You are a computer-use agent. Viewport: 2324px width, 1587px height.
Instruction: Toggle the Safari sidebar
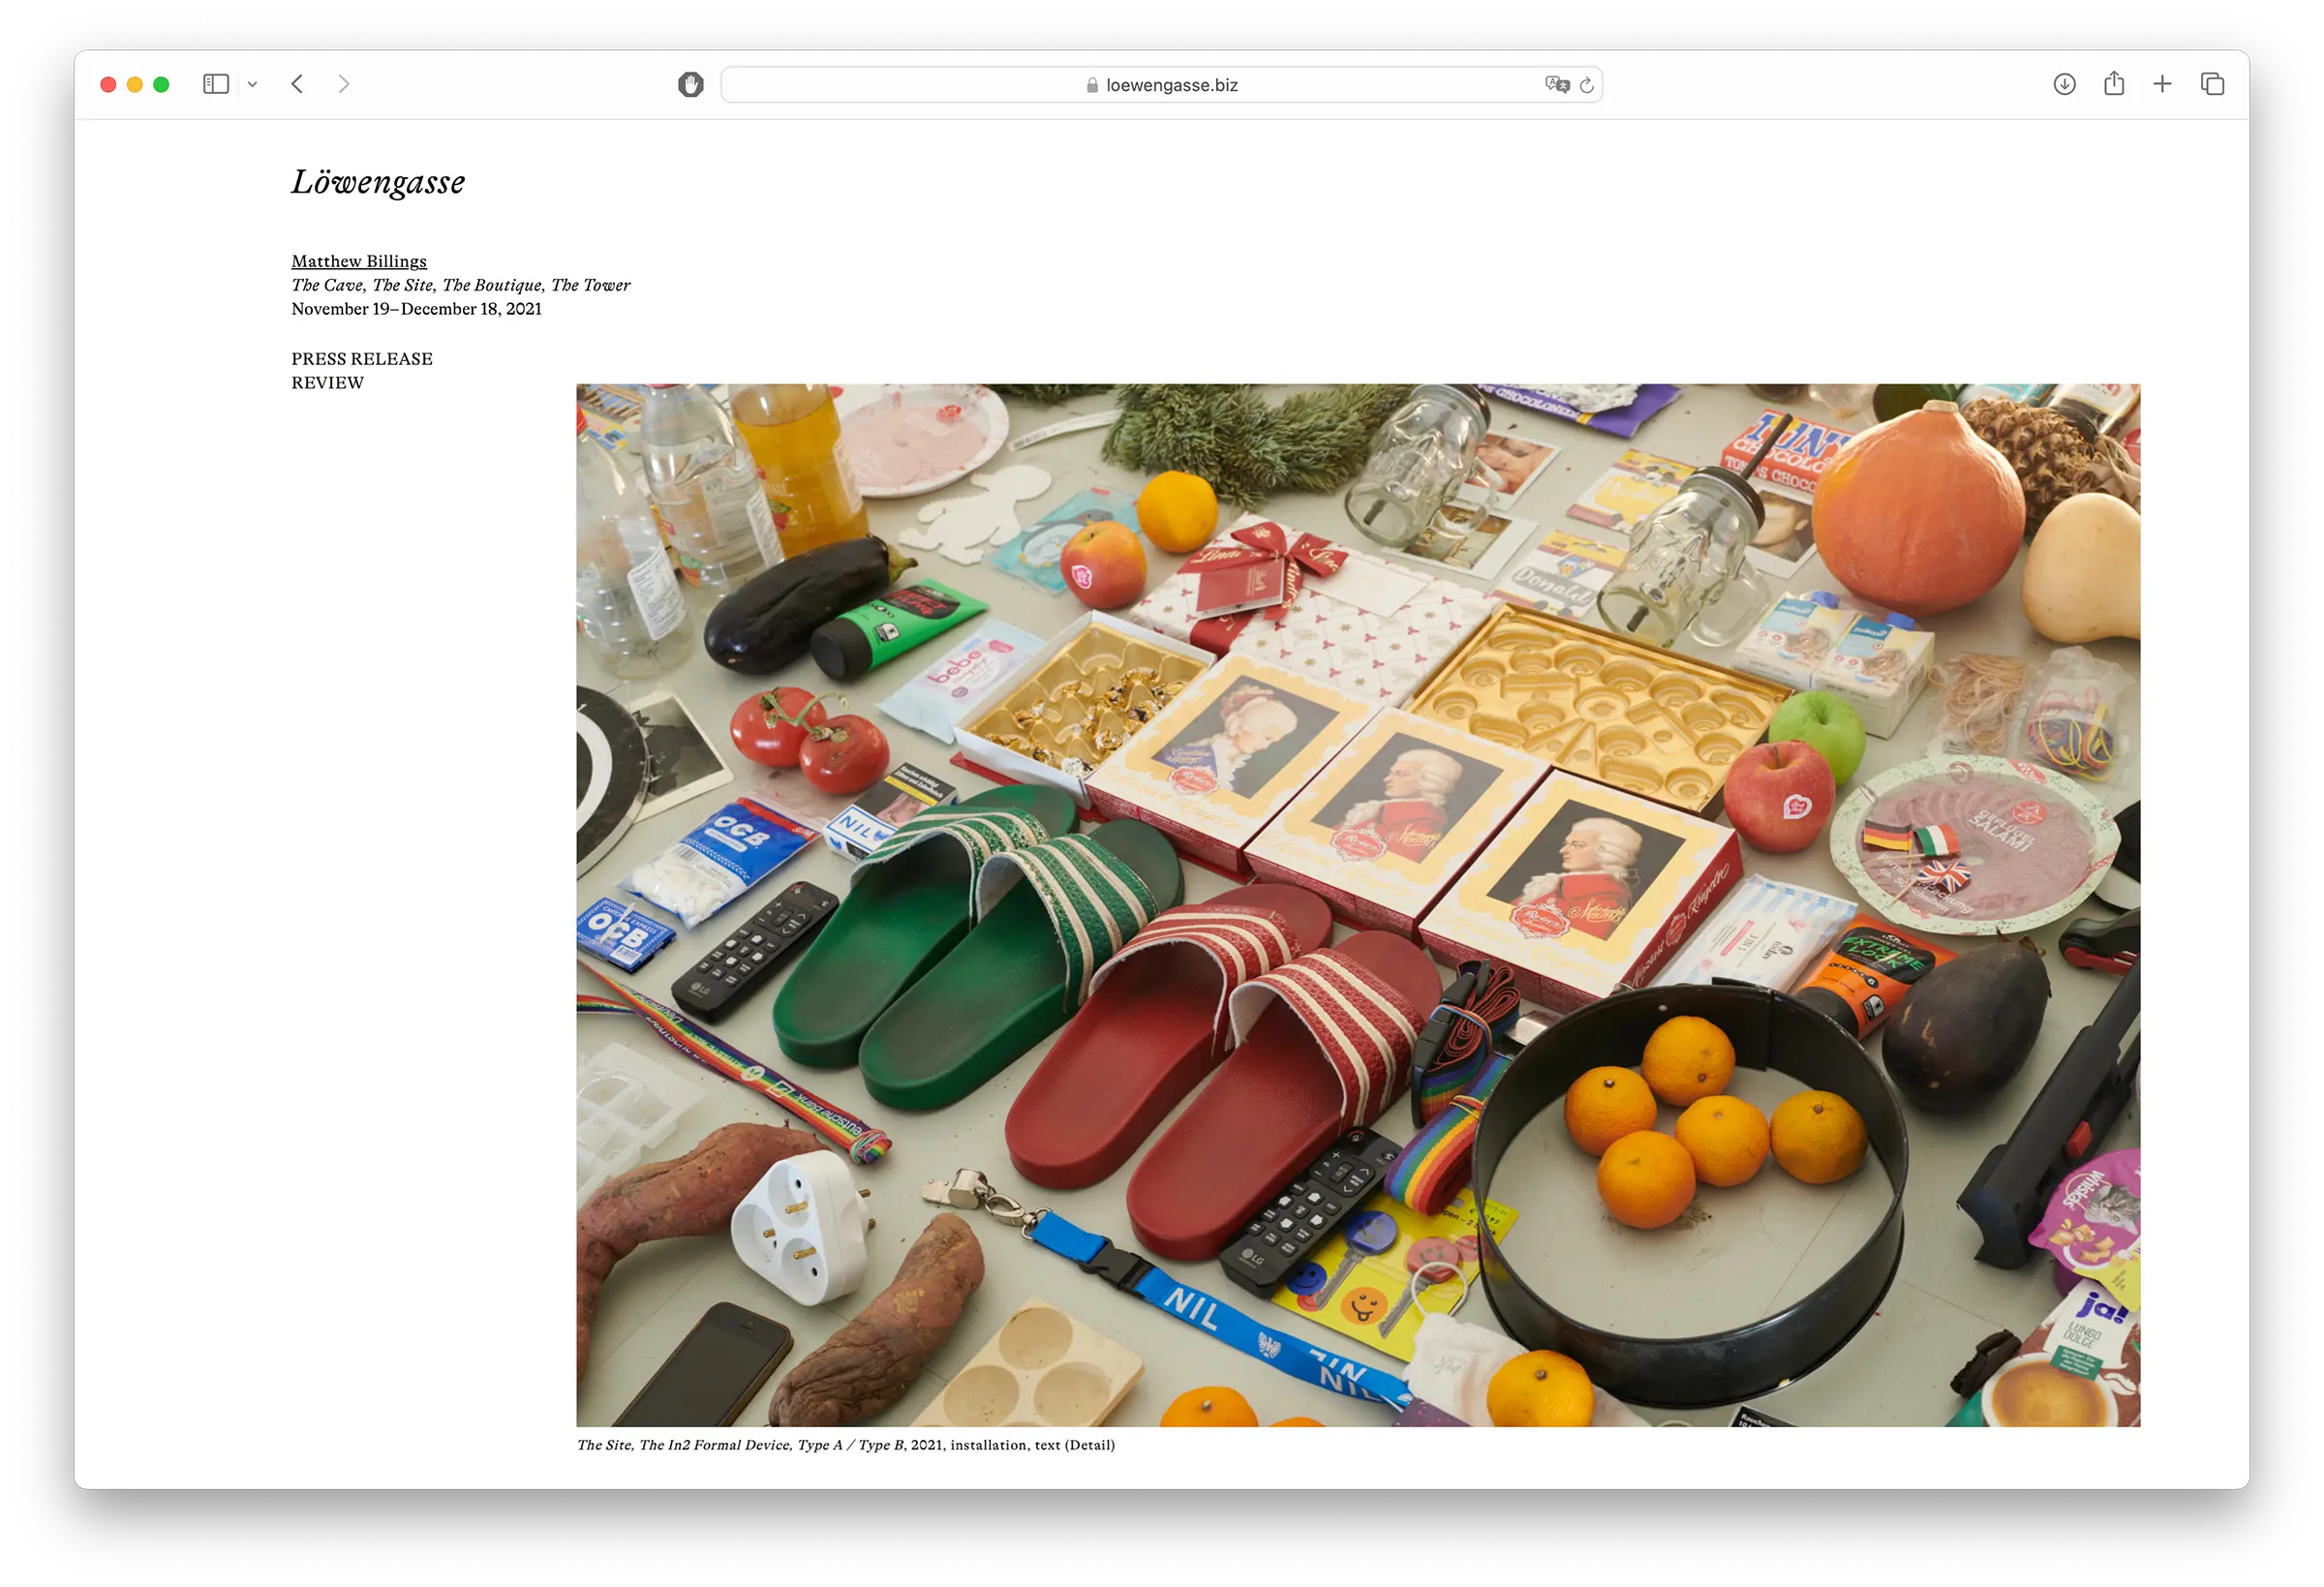coord(216,84)
